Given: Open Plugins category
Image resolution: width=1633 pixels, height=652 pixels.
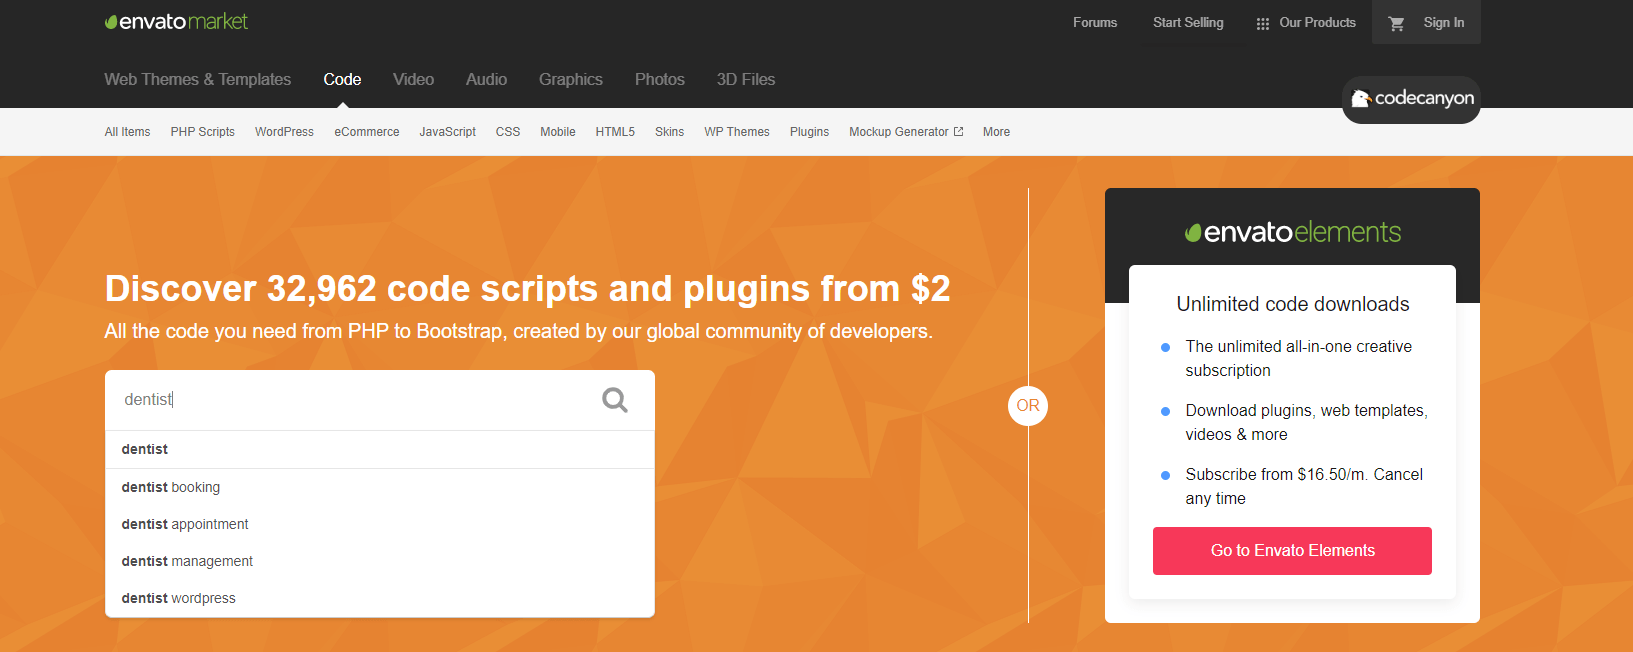Looking at the screenshot, I should click(809, 132).
